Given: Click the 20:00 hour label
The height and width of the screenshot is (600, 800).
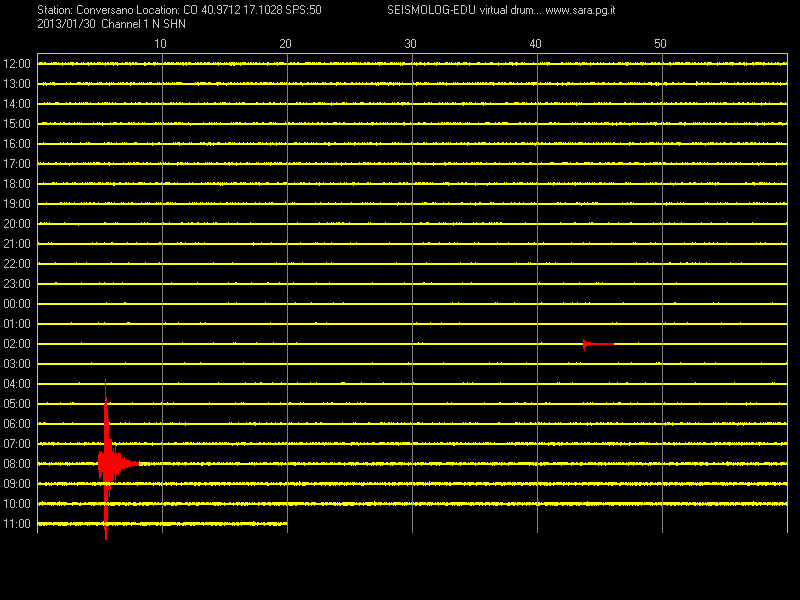Looking at the screenshot, I should (17, 224).
